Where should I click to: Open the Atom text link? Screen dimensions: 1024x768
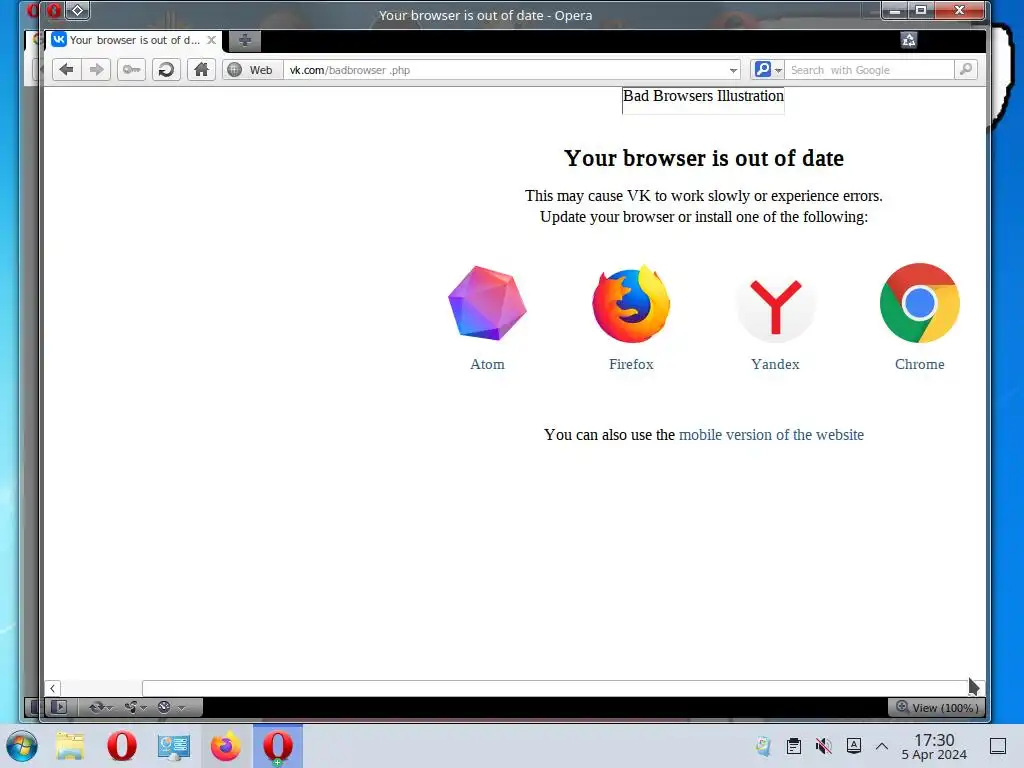coord(487,364)
